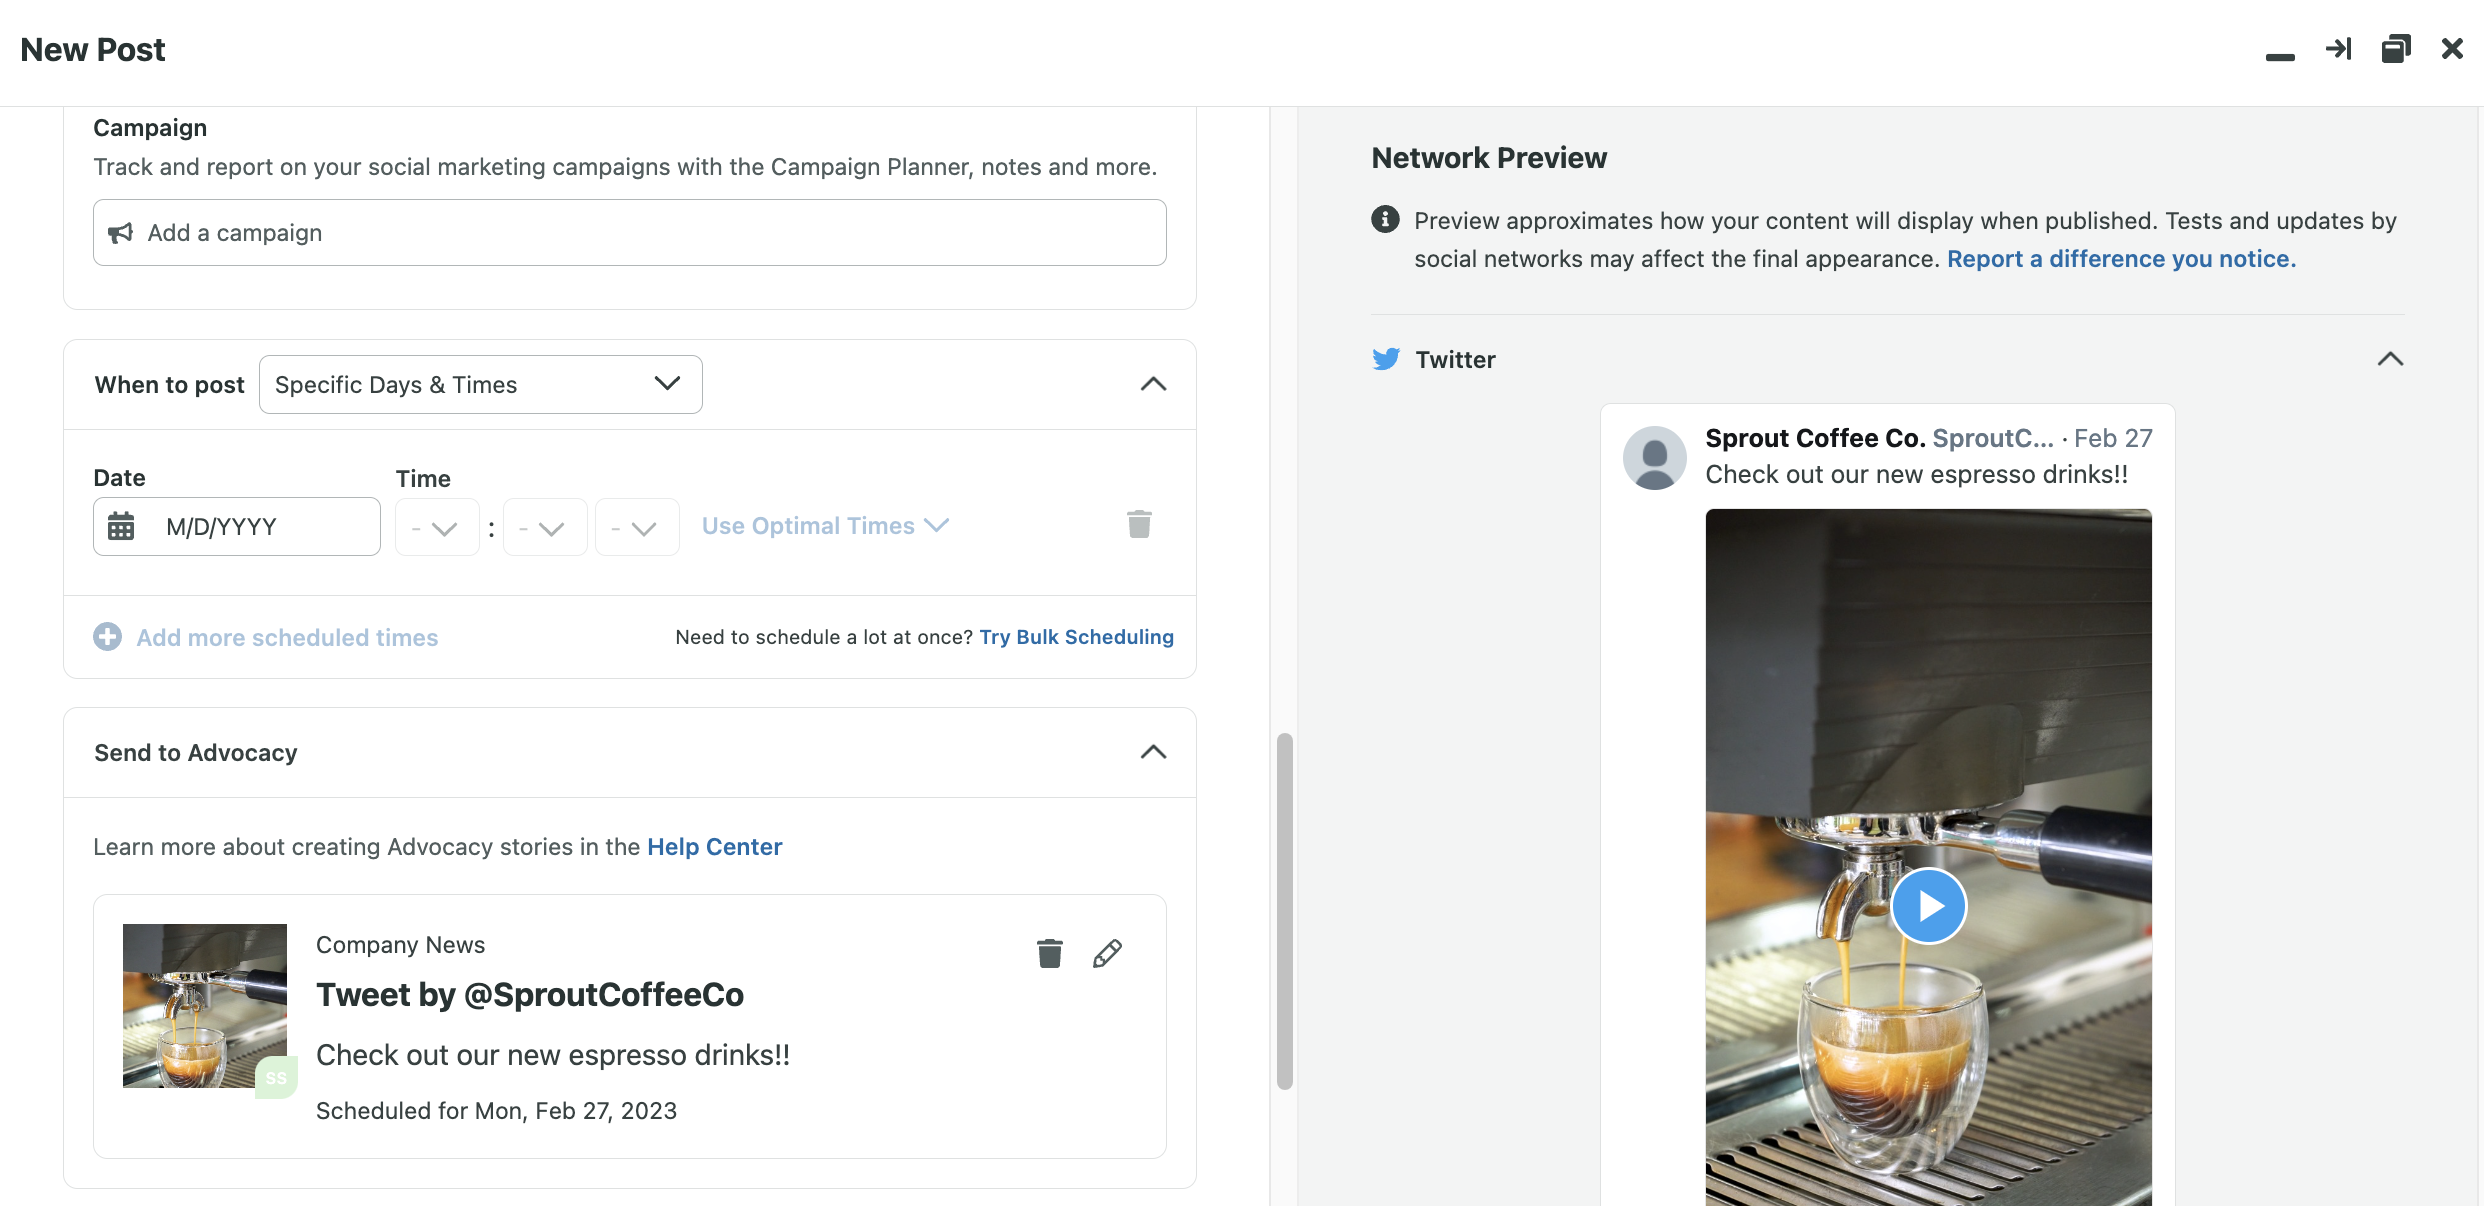Open the When to post dropdown
2484x1206 pixels.
480,384
